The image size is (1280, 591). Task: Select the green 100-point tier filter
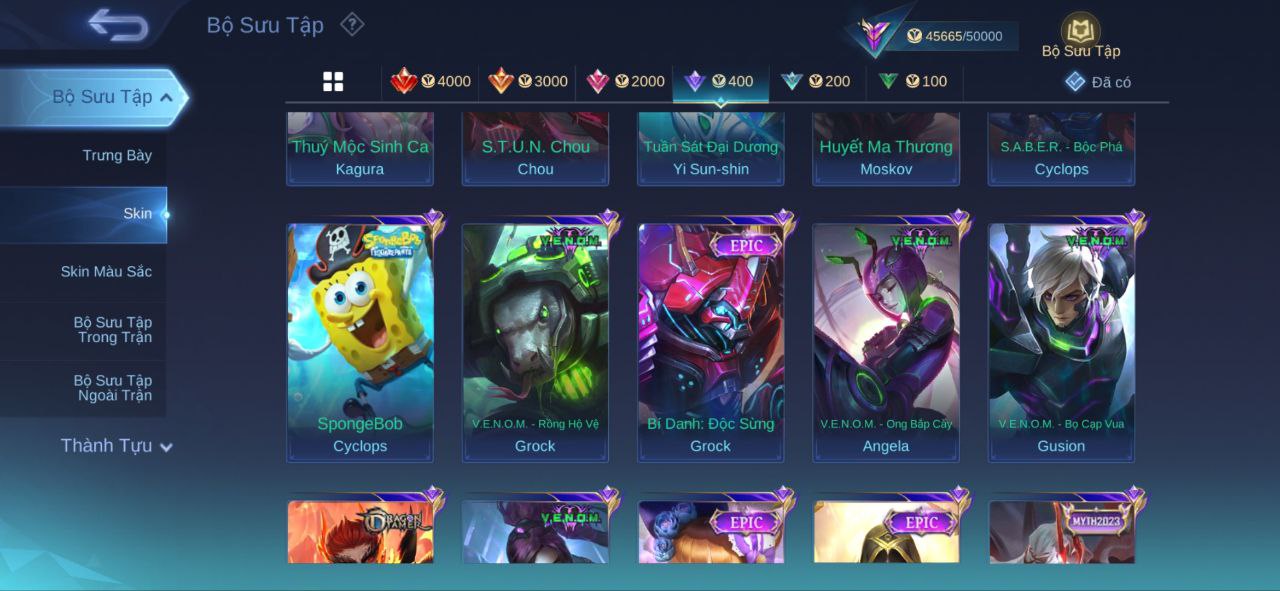point(913,81)
